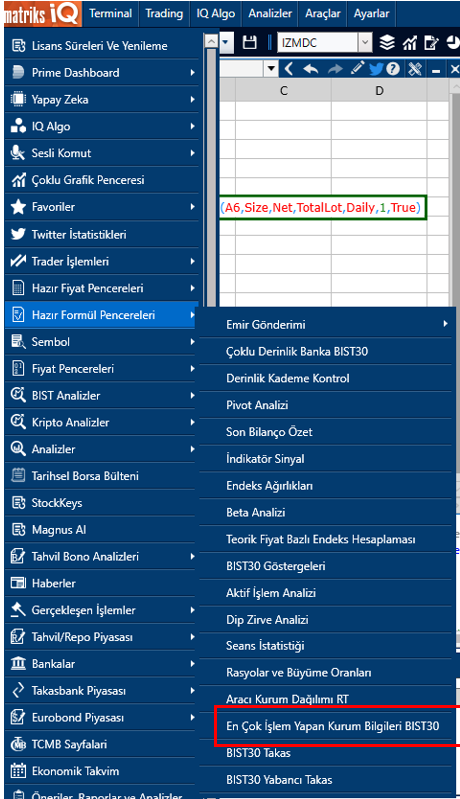Open the Trading menu
Image resolution: width=460 pixels, height=799 pixels.
(164, 13)
